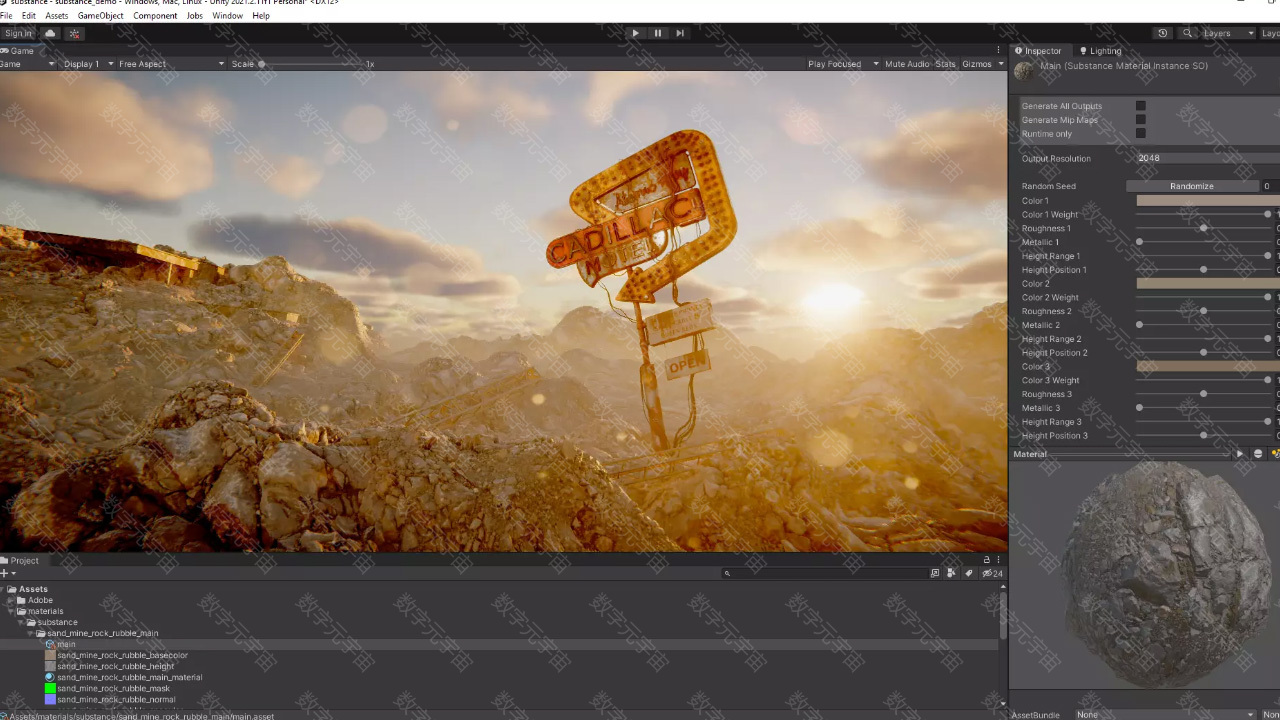Change preview mesh shape icon in Material preview
Screen dimensions: 1280x720
pos(1258,454)
